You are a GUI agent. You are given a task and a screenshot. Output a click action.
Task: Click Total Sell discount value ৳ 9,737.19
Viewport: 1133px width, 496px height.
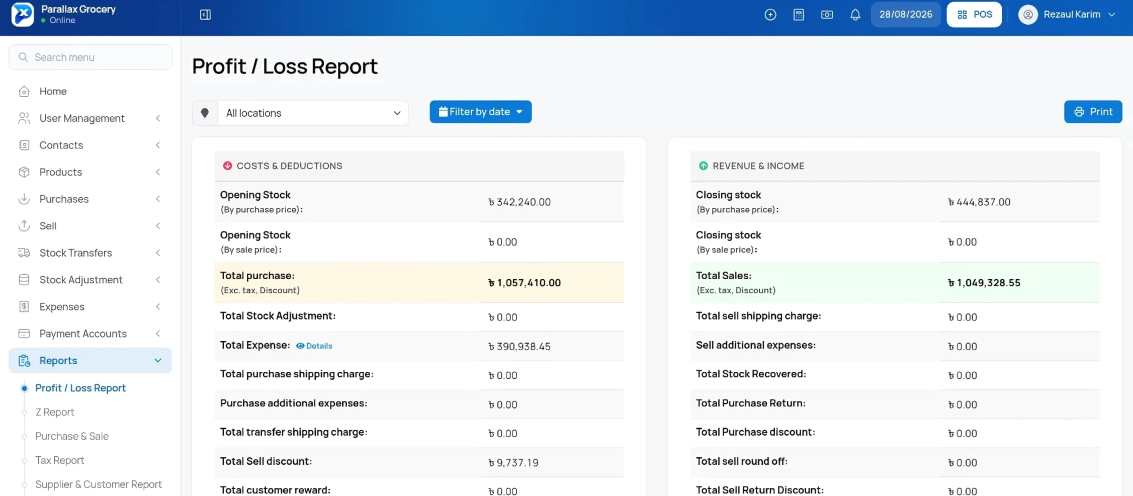coord(514,462)
